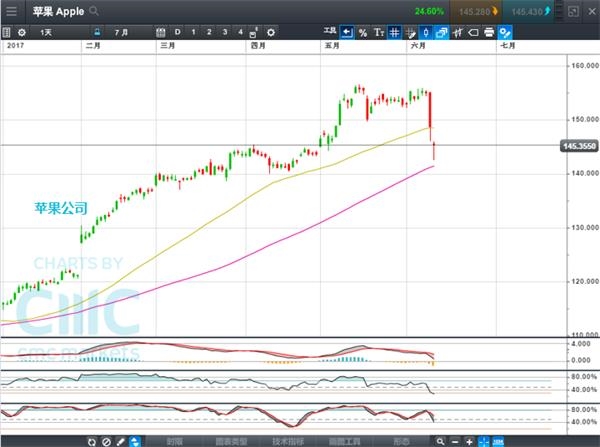Select the D default layout preset

pyautogui.click(x=178, y=32)
